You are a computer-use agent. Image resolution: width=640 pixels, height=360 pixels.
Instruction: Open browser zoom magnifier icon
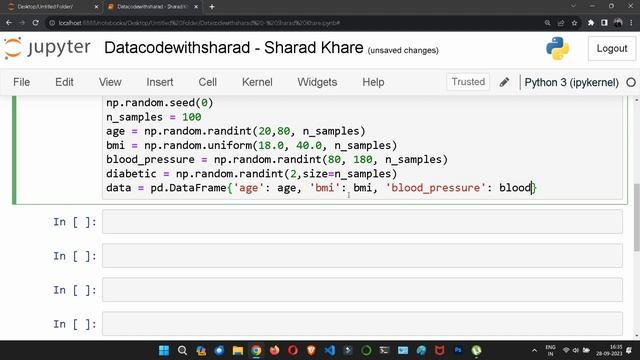click(547, 23)
